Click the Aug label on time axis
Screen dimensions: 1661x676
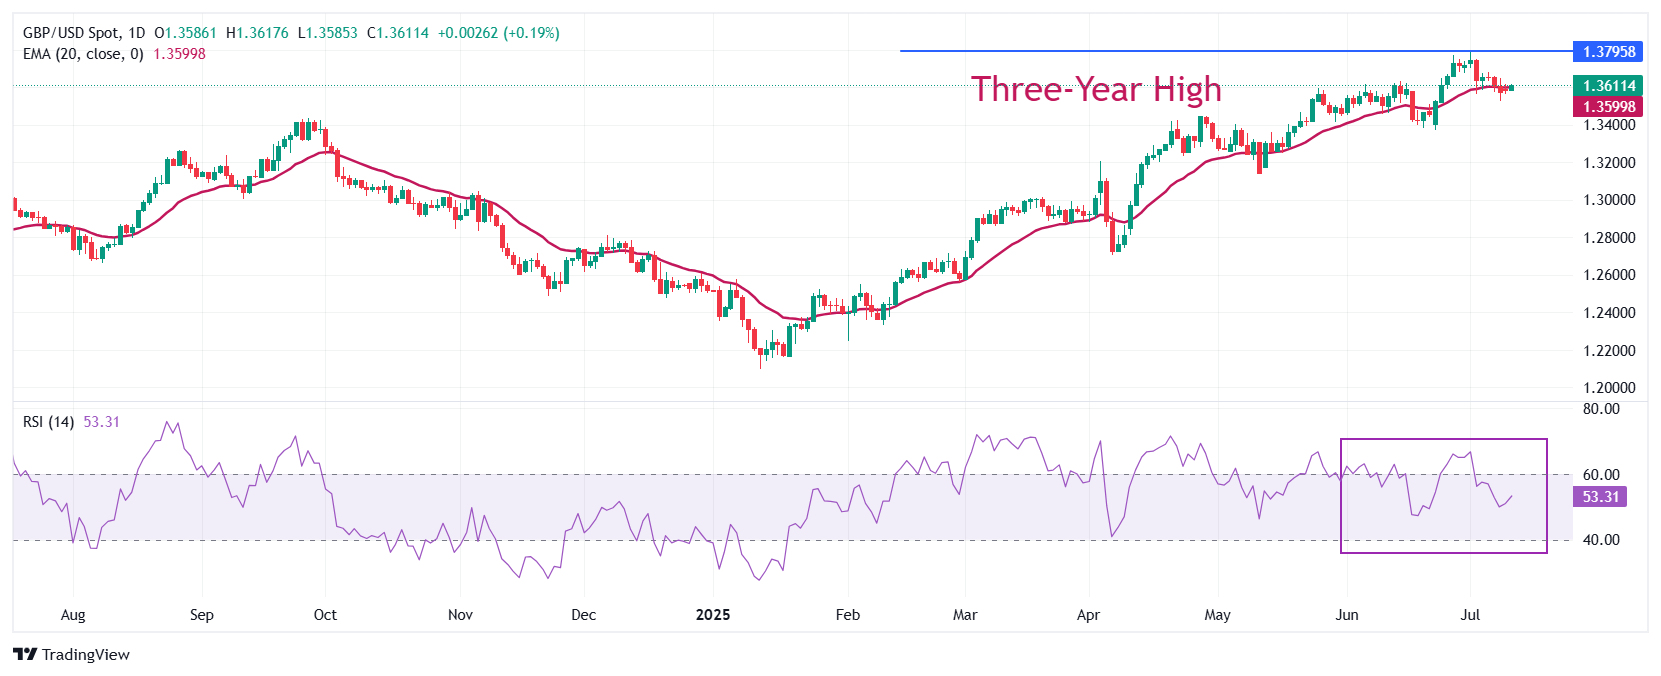(73, 615)
